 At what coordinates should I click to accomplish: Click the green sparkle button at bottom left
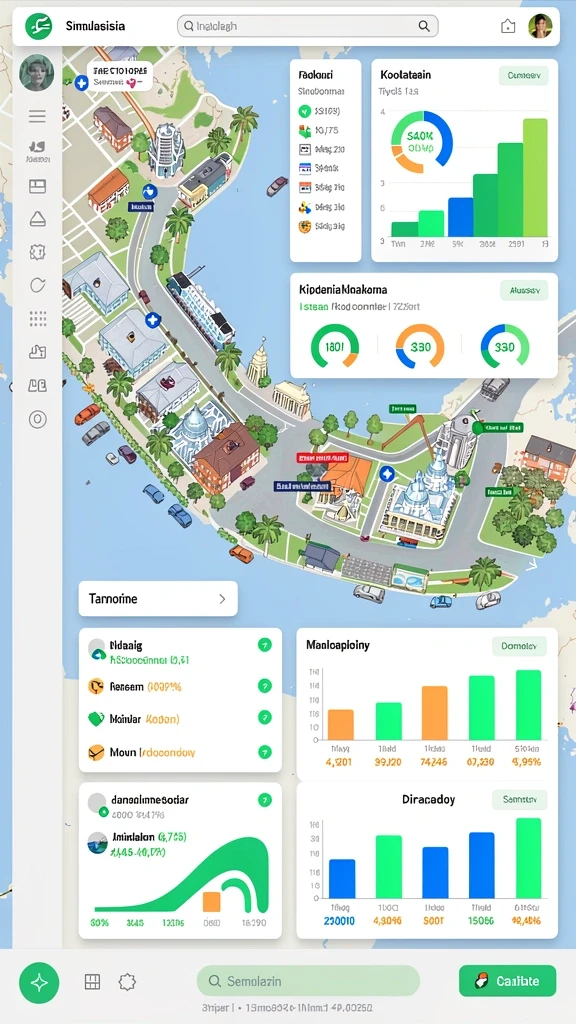point(39,983)
